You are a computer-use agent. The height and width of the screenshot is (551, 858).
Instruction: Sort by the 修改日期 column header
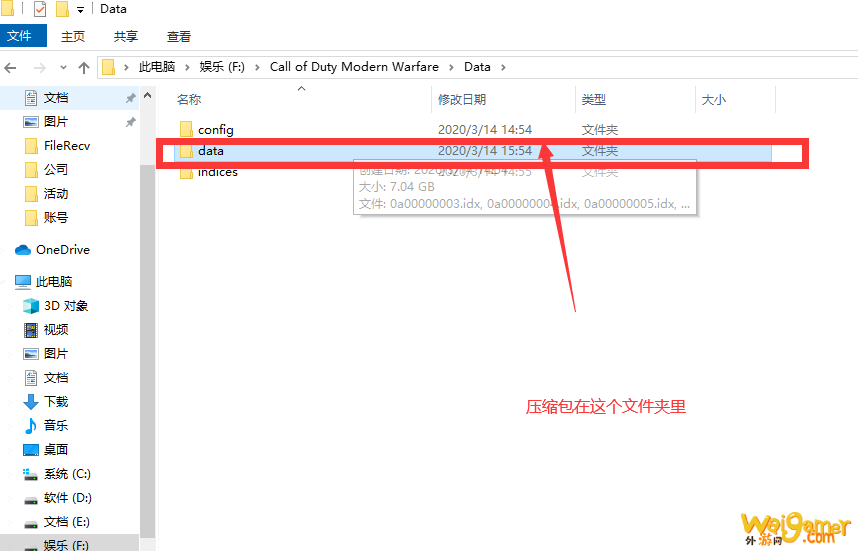pos(462,100)
